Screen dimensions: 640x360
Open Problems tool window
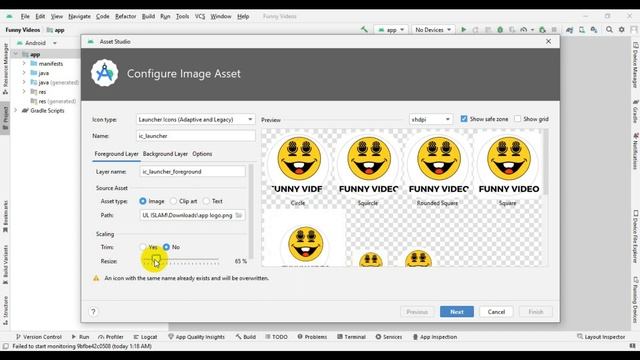(x=312, y=337)
